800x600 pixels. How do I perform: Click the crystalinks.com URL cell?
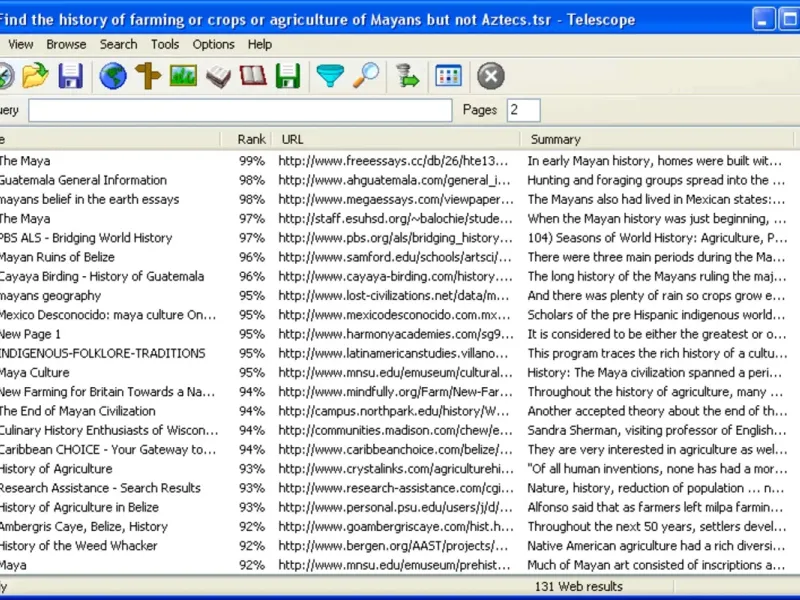pyautogui.click(x=396, y=469)
